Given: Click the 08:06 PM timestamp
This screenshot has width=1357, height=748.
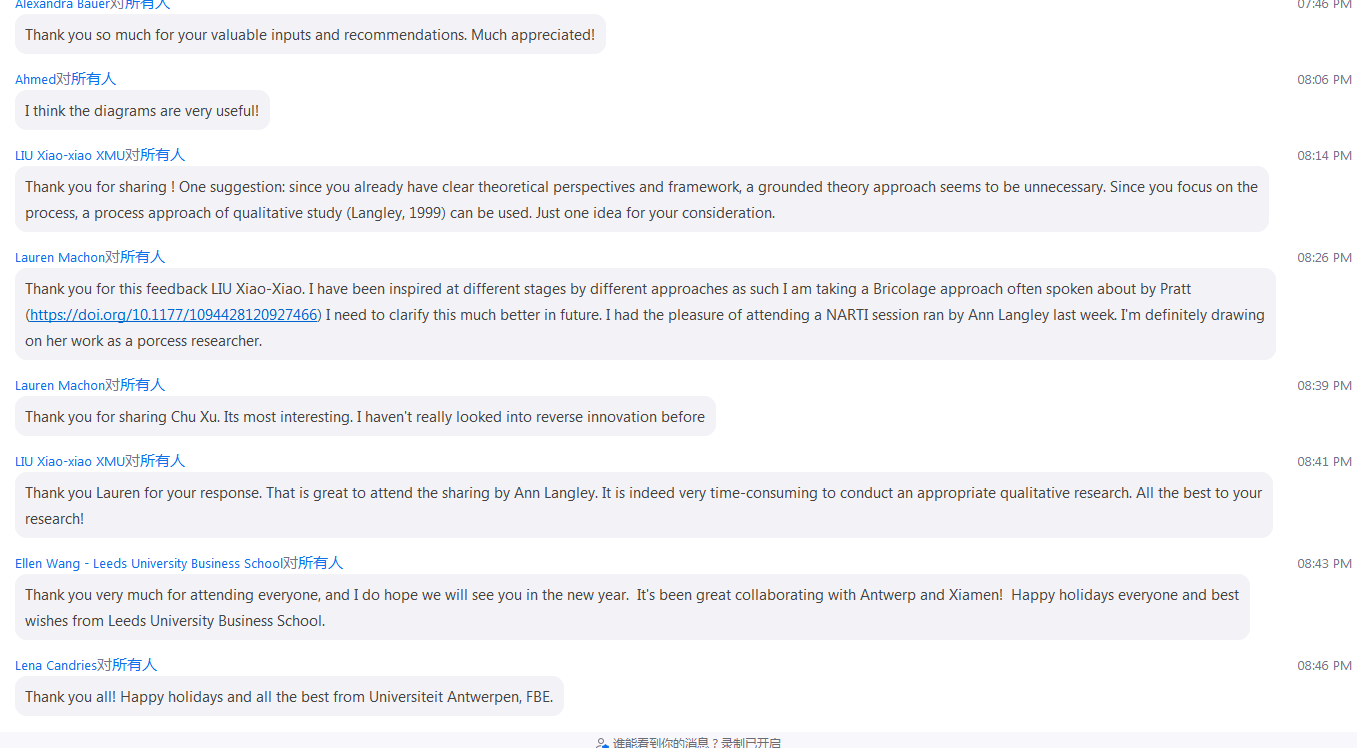Looking at the screenshot, I should click(x=1324, y=79).
